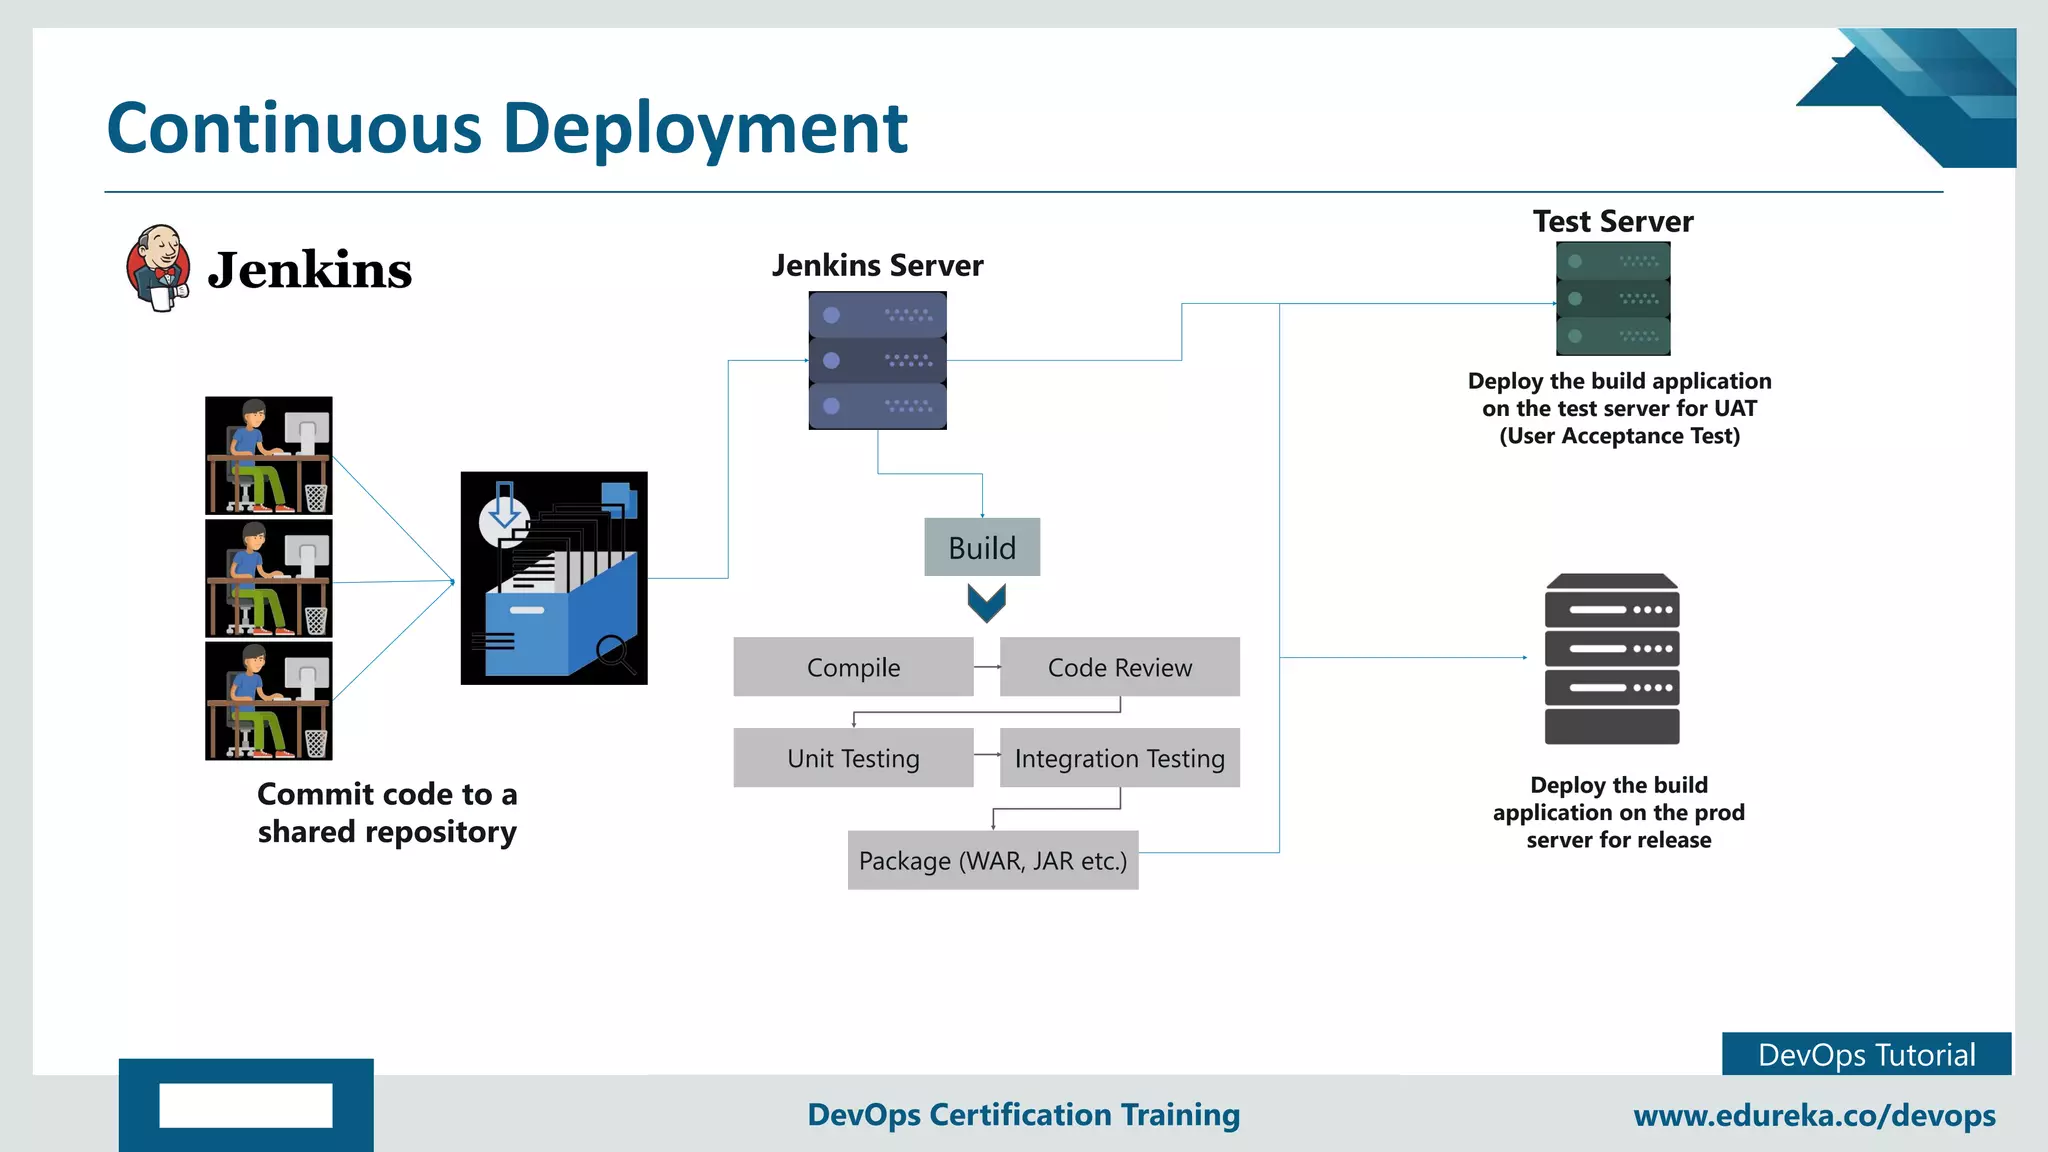This screenshot has height=1152, width=2048.
Task: Click the top developer at desk image
Action: click(268, 455)
